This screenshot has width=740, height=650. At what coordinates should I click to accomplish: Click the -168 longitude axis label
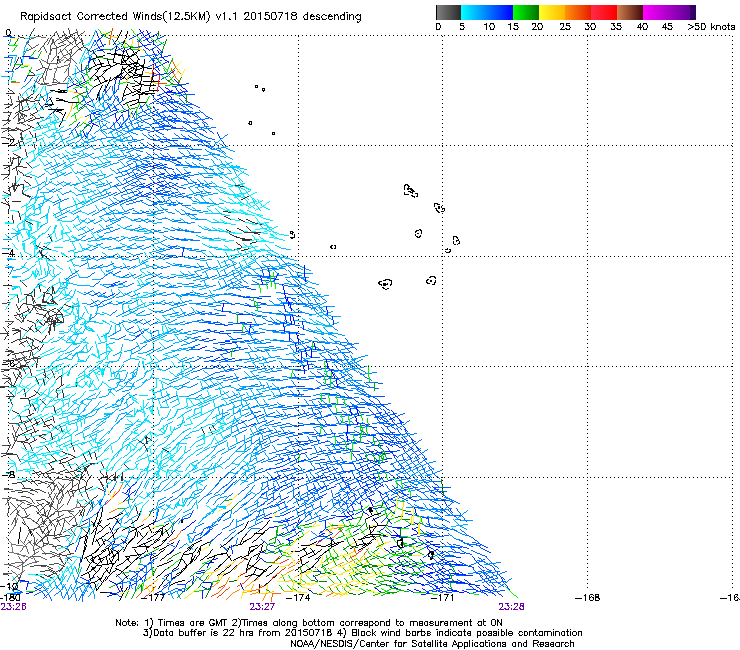point(588,598)
